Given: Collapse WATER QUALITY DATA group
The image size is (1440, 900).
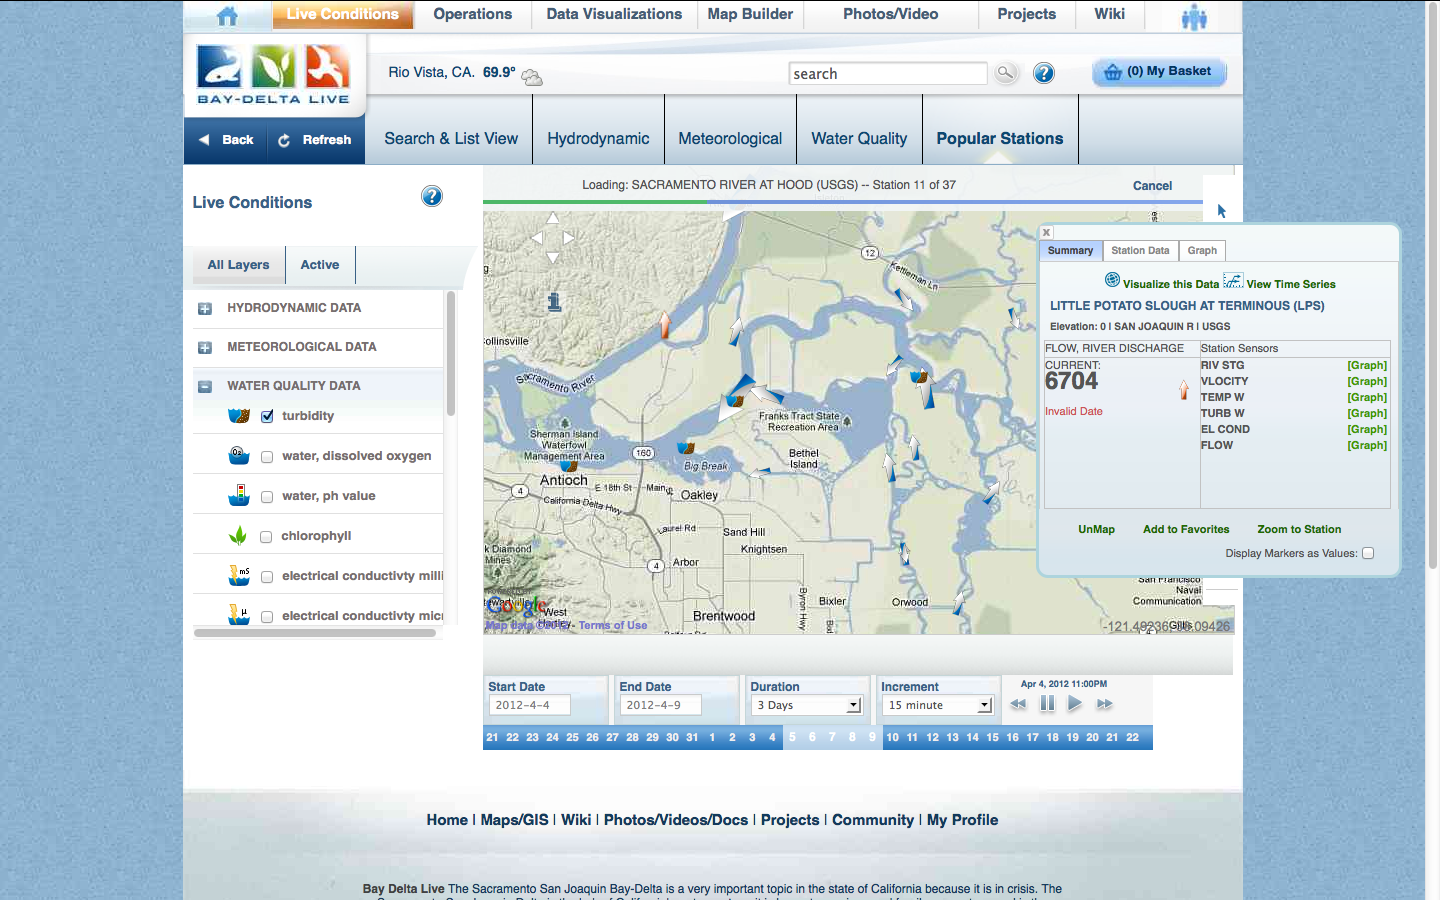Looking at the screenshot, I should [205, 387].
